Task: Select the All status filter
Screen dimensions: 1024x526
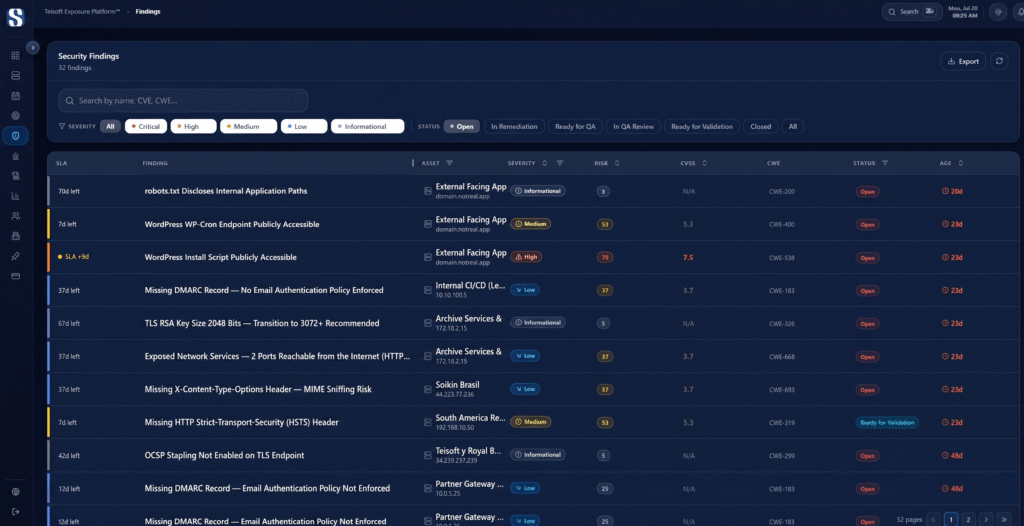Action: tap(793, 127)
